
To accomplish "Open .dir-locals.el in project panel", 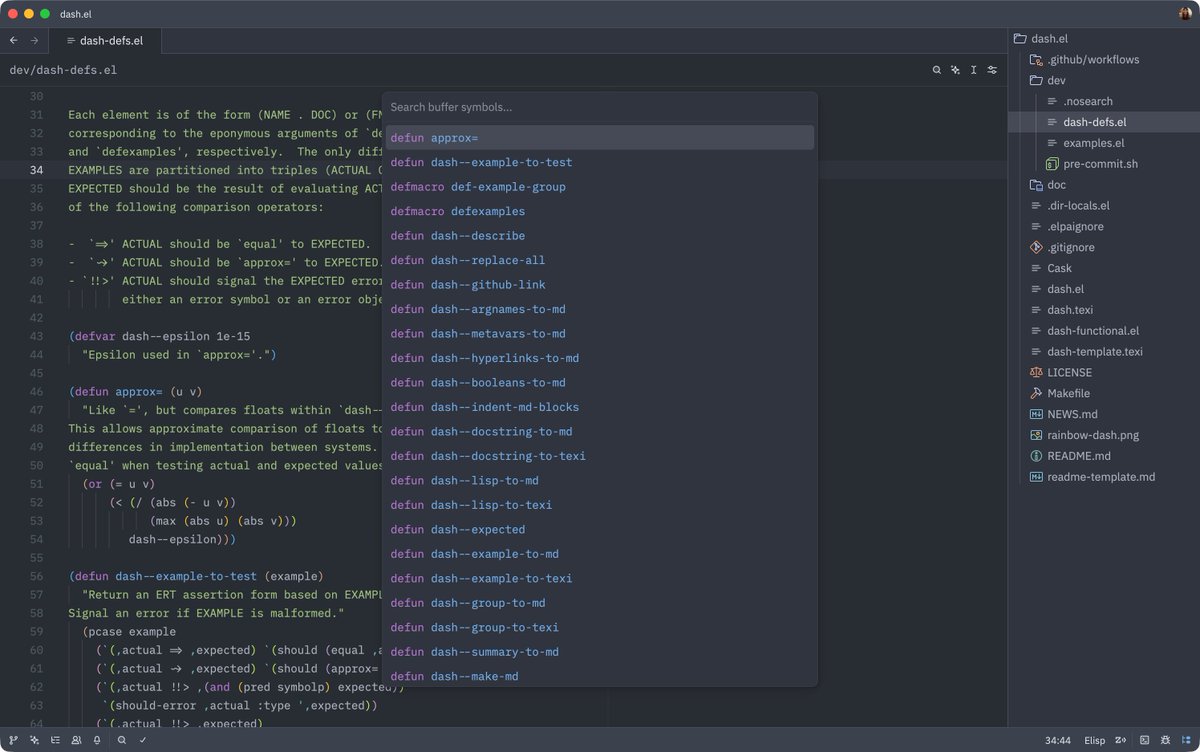I will pyautogui.click(x=1104, y=205).
